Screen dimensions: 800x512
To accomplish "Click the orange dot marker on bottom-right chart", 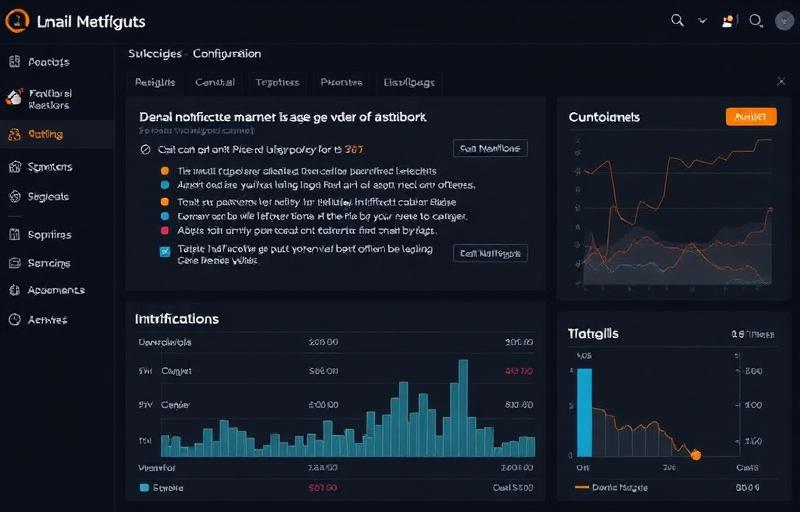I will [x=696, y=455].
